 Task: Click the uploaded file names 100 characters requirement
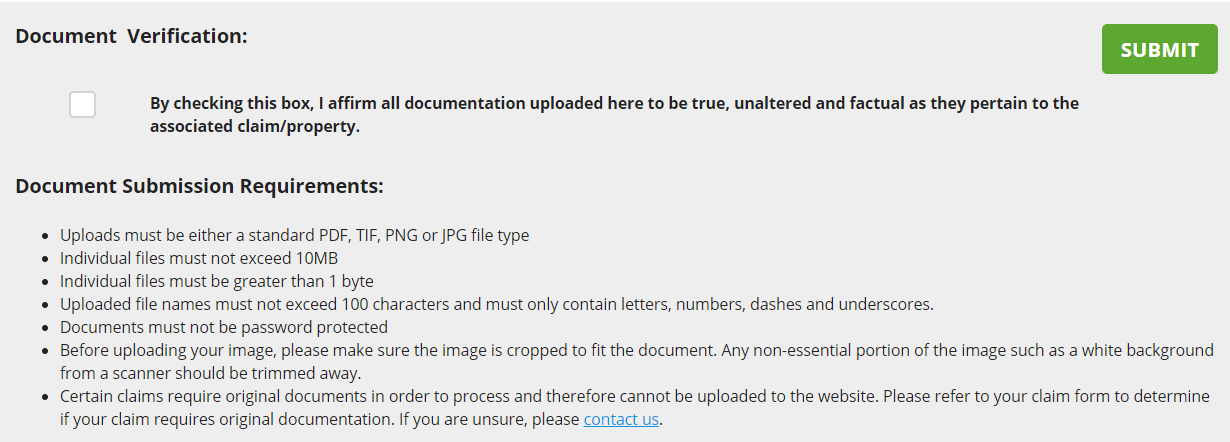[496, 304]
